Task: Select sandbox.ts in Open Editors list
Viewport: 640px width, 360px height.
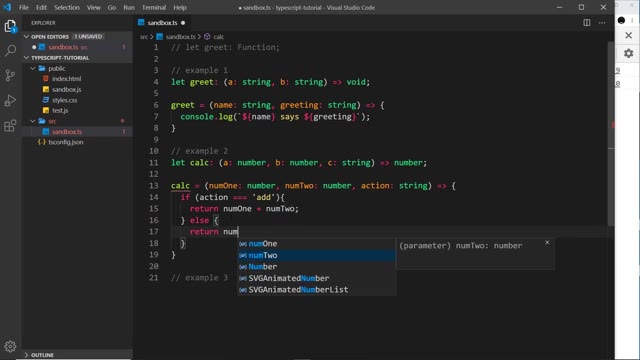Action: coord(78,47)
